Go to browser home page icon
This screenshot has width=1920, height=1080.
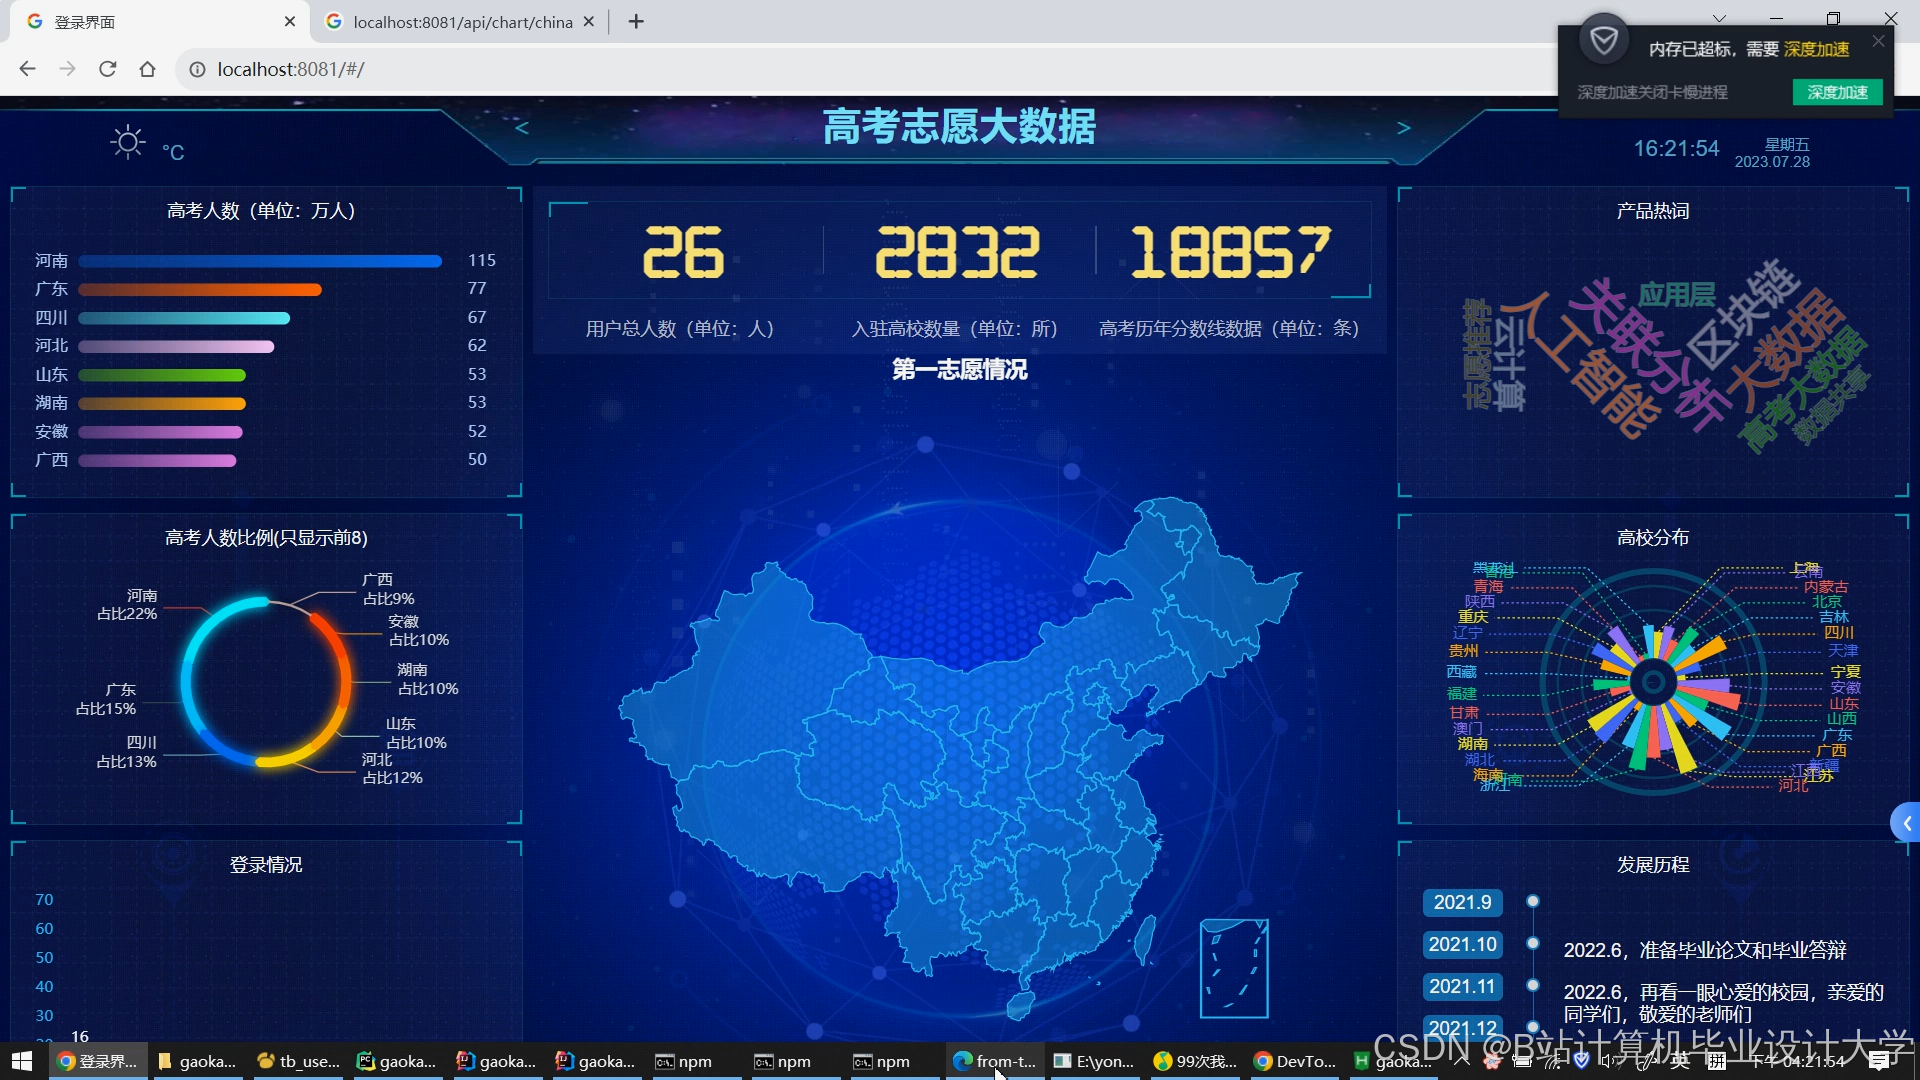click(x=148, y=69)
